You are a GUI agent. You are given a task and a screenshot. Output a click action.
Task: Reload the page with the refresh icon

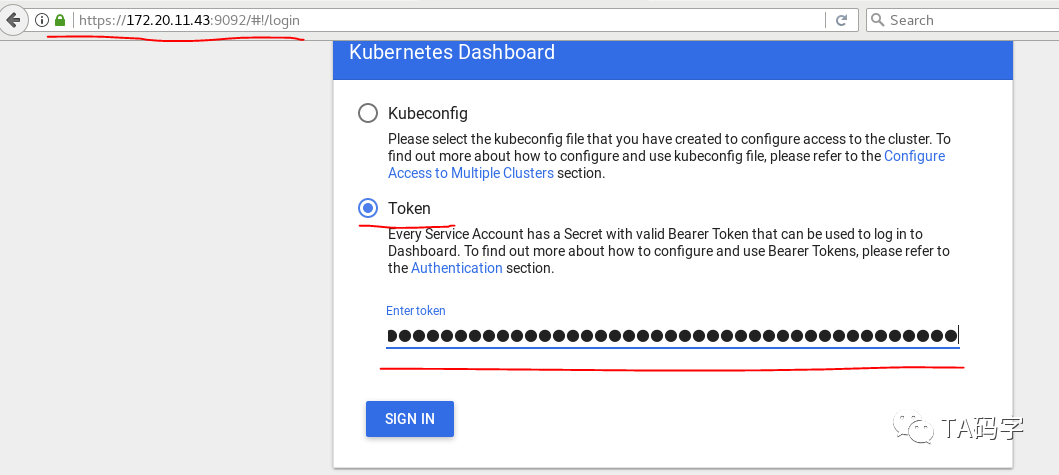(x=841, y=20)
